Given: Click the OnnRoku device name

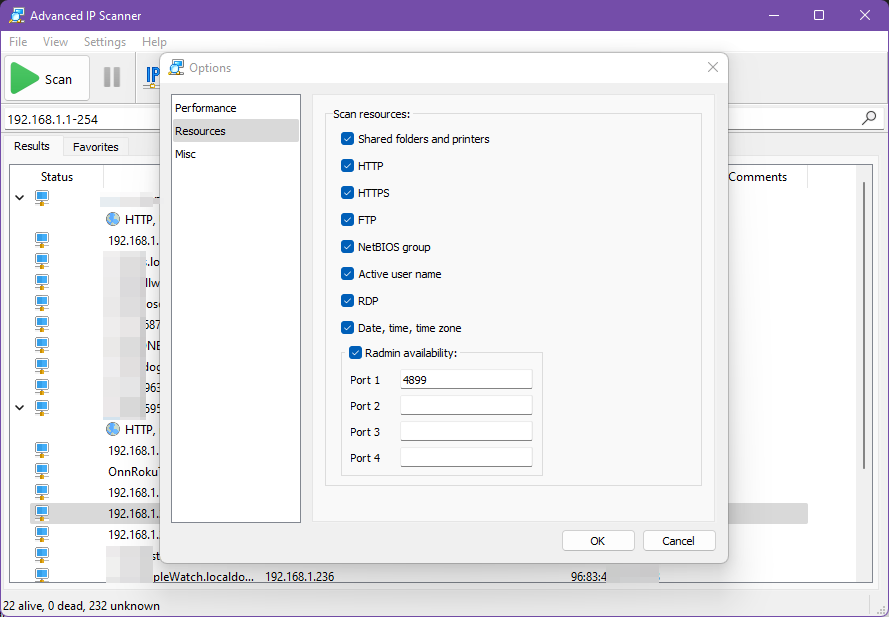Looking at the screenshot, I should coord(134,472).
